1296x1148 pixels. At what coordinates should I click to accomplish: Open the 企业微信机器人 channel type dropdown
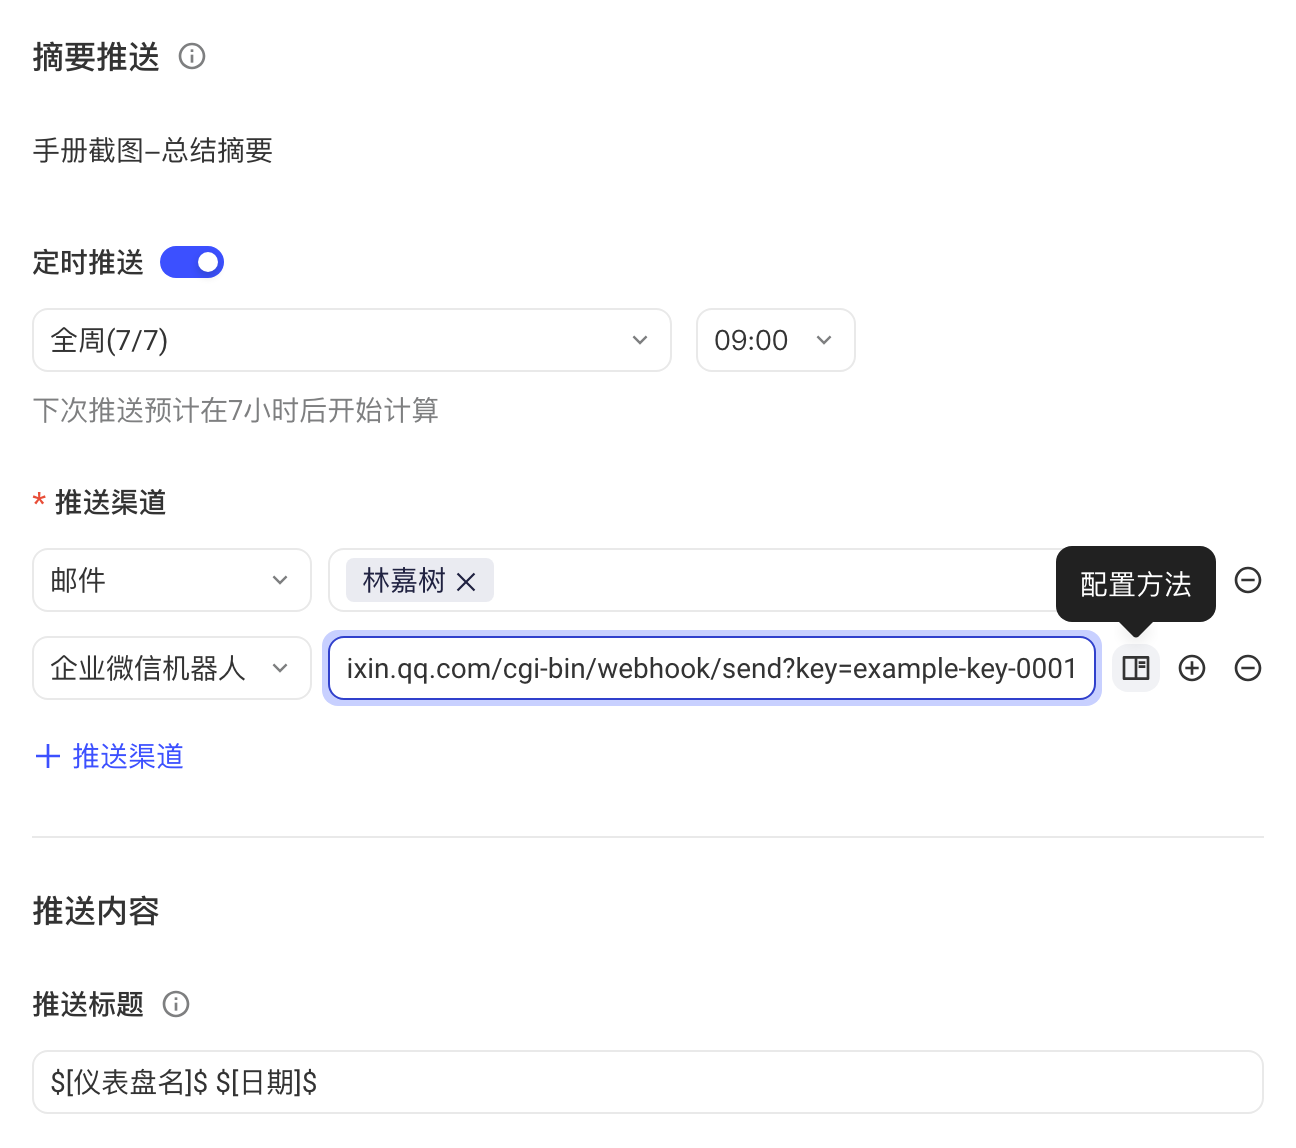172,668
